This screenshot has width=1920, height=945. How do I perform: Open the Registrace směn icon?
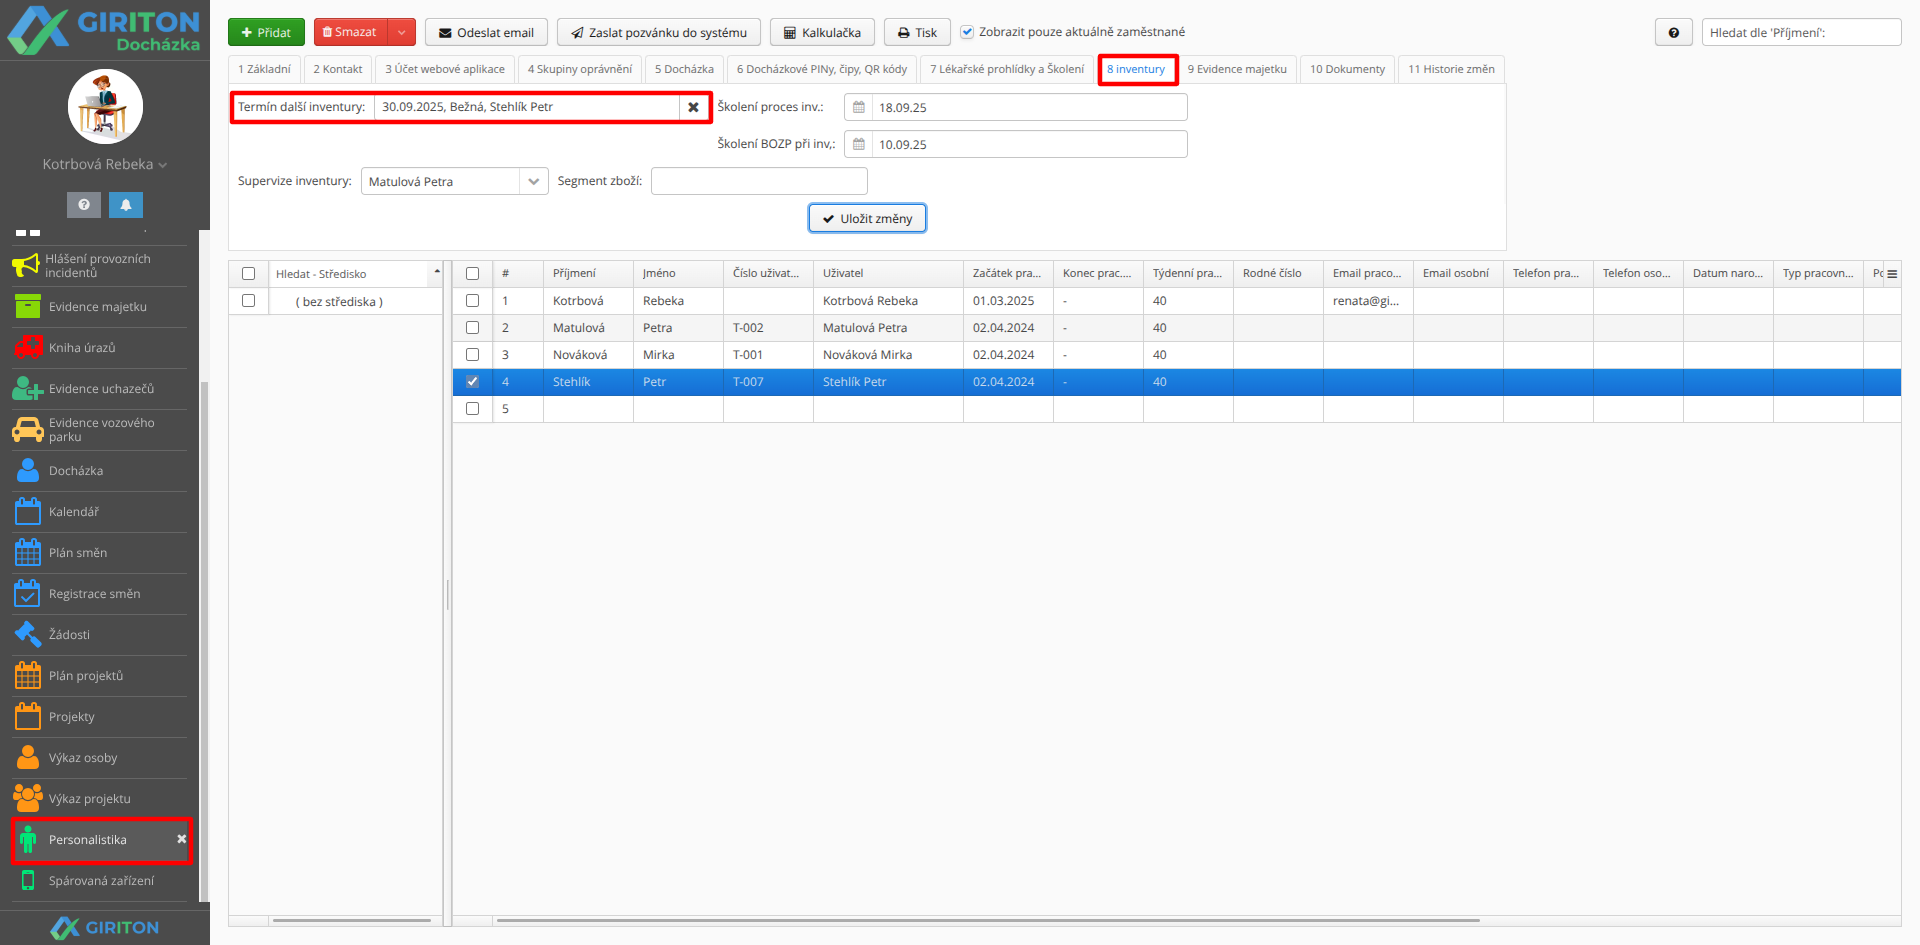[x=28, y=594]
